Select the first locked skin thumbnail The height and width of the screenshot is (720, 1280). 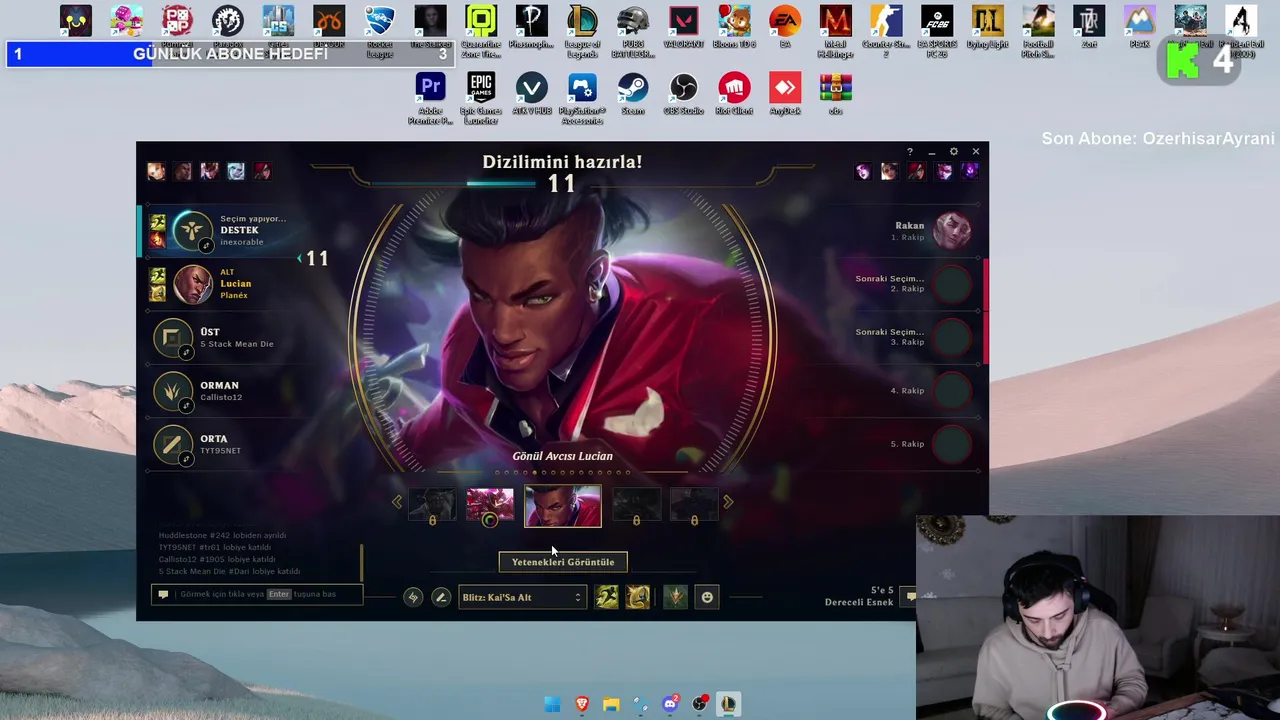(x=432, y=505)
